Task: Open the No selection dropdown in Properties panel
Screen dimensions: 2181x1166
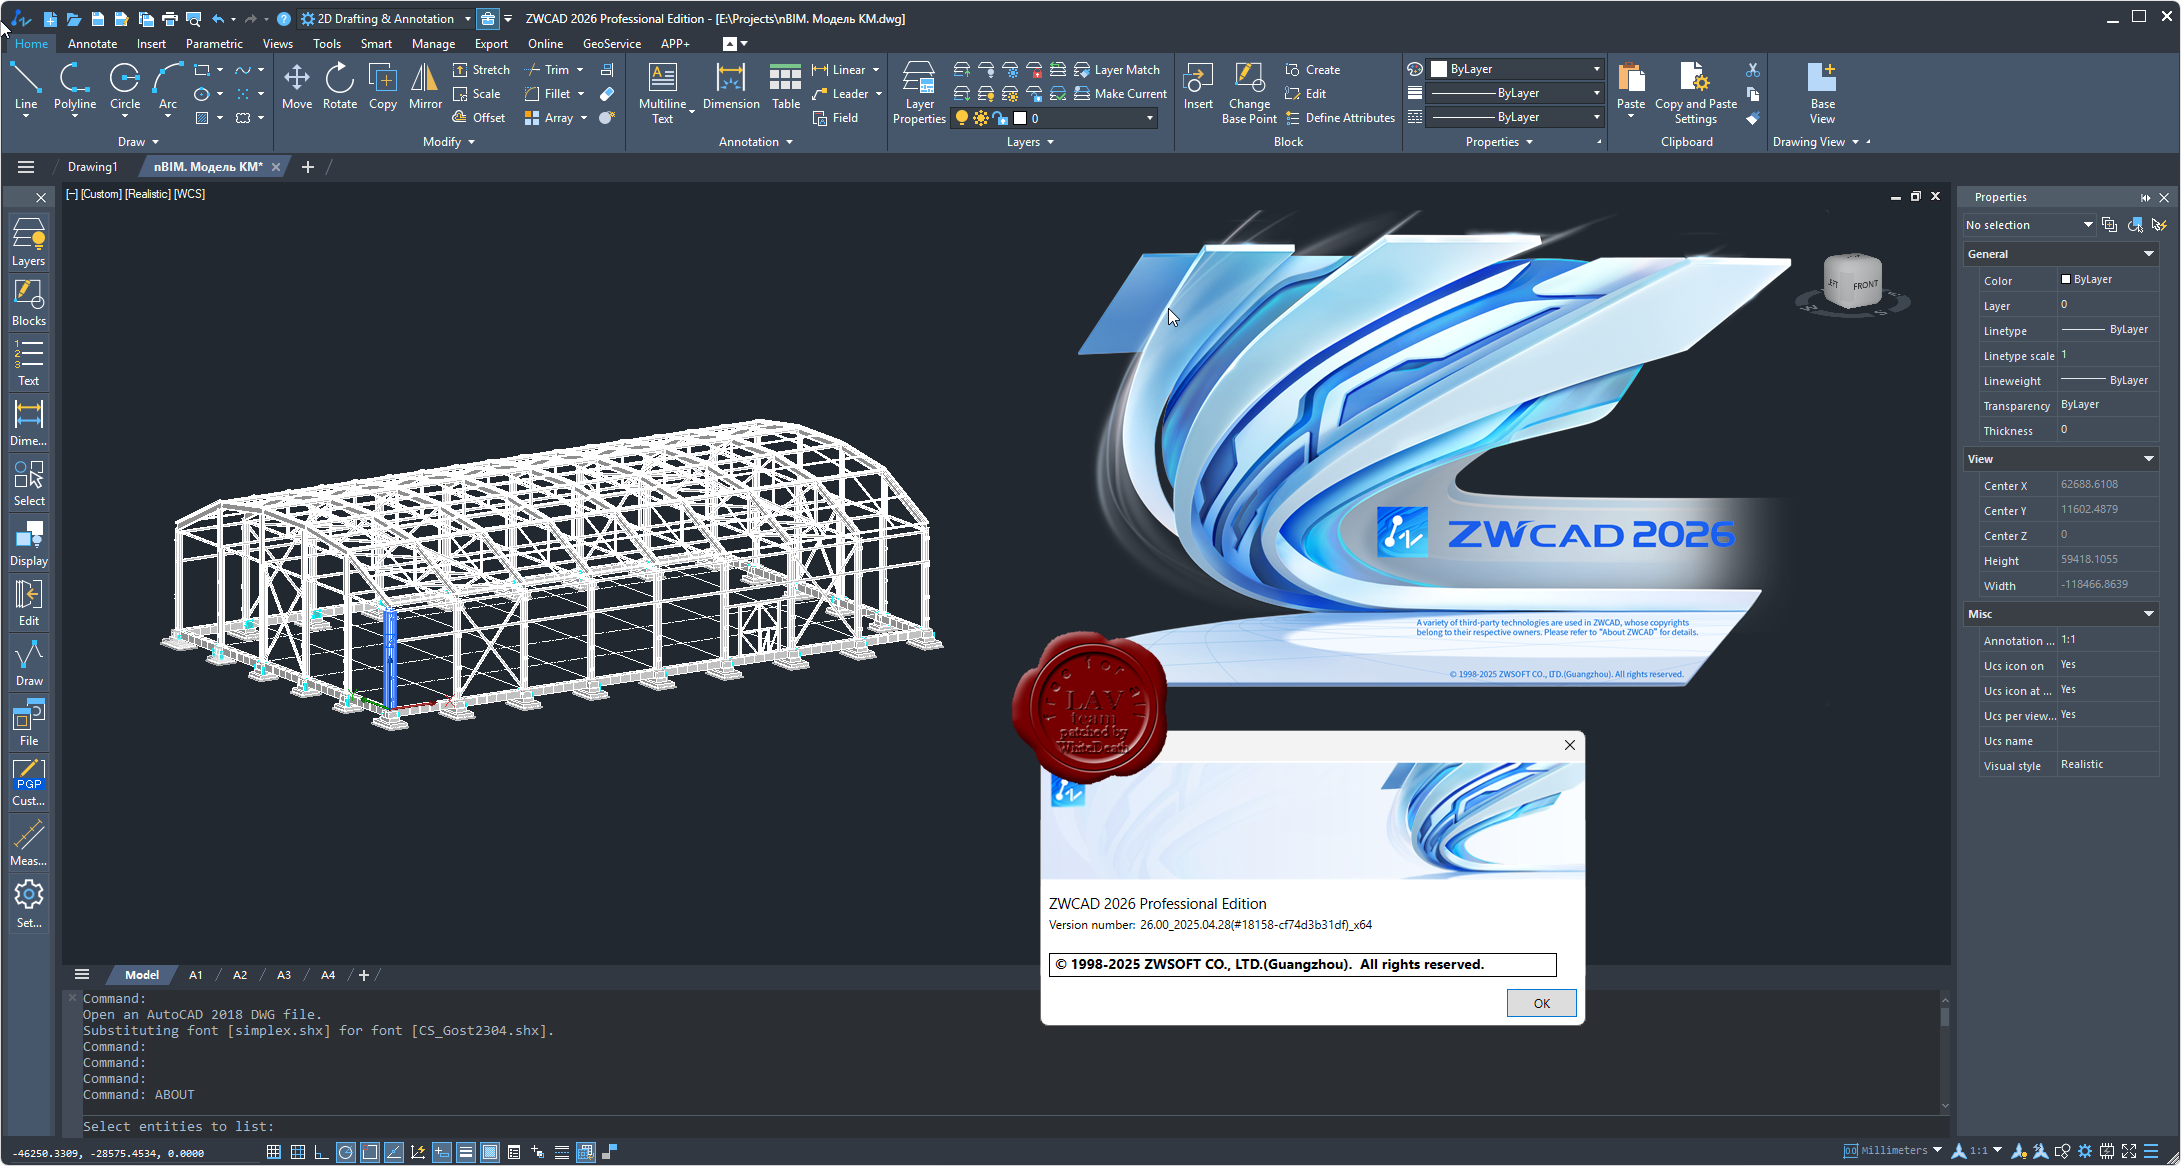Action: point(2028,225)
